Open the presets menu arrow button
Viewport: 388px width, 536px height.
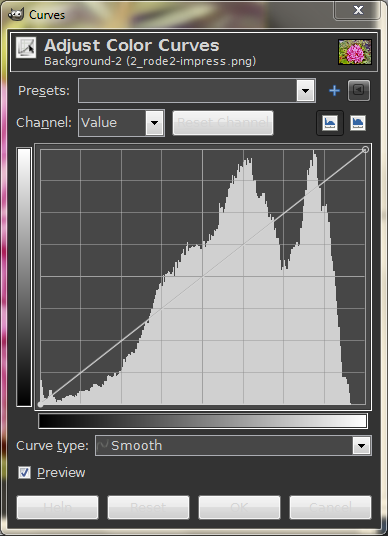[359, 90]
